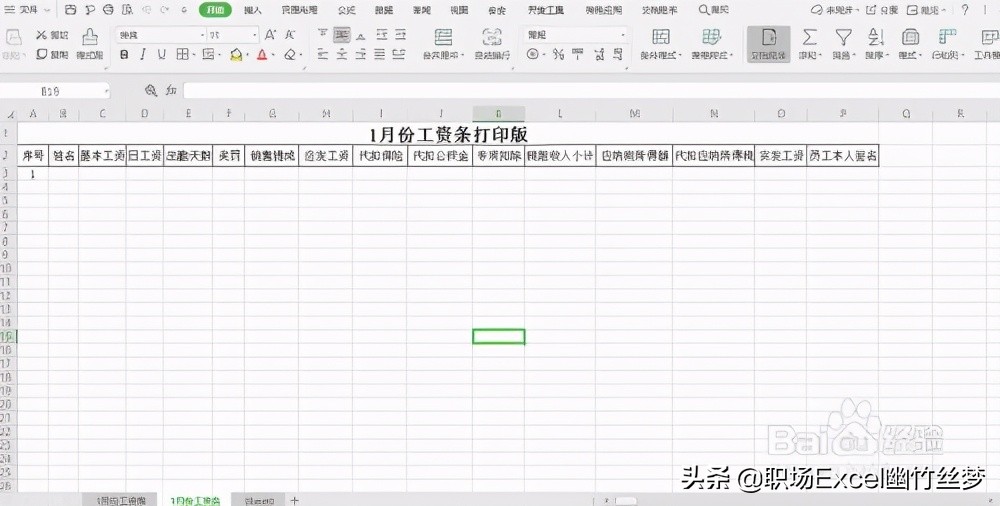The image size is (1000, 506).
Task: Click the AutoSum sigma icon
Action: click(810, 37)
